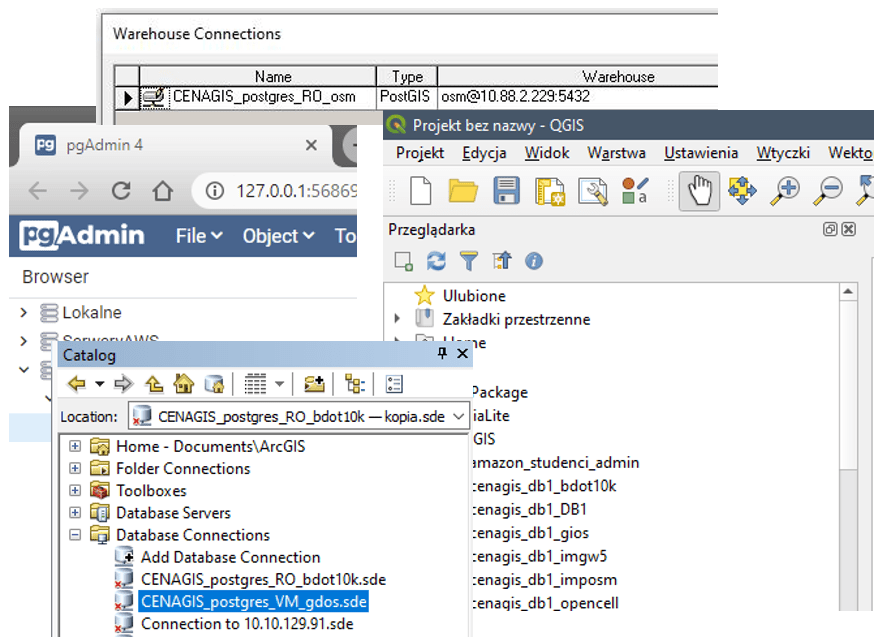Open the Catalog Location dropdown
Viewport: 881px width, 644px height.
tap(458, 416)
